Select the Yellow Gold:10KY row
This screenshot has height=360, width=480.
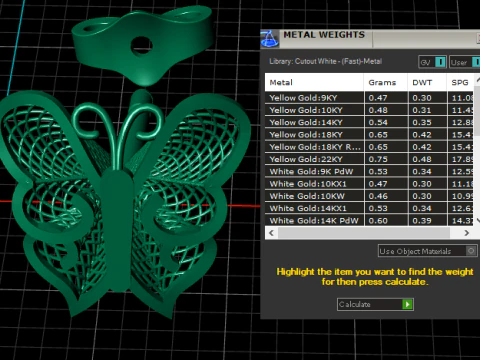369,110
